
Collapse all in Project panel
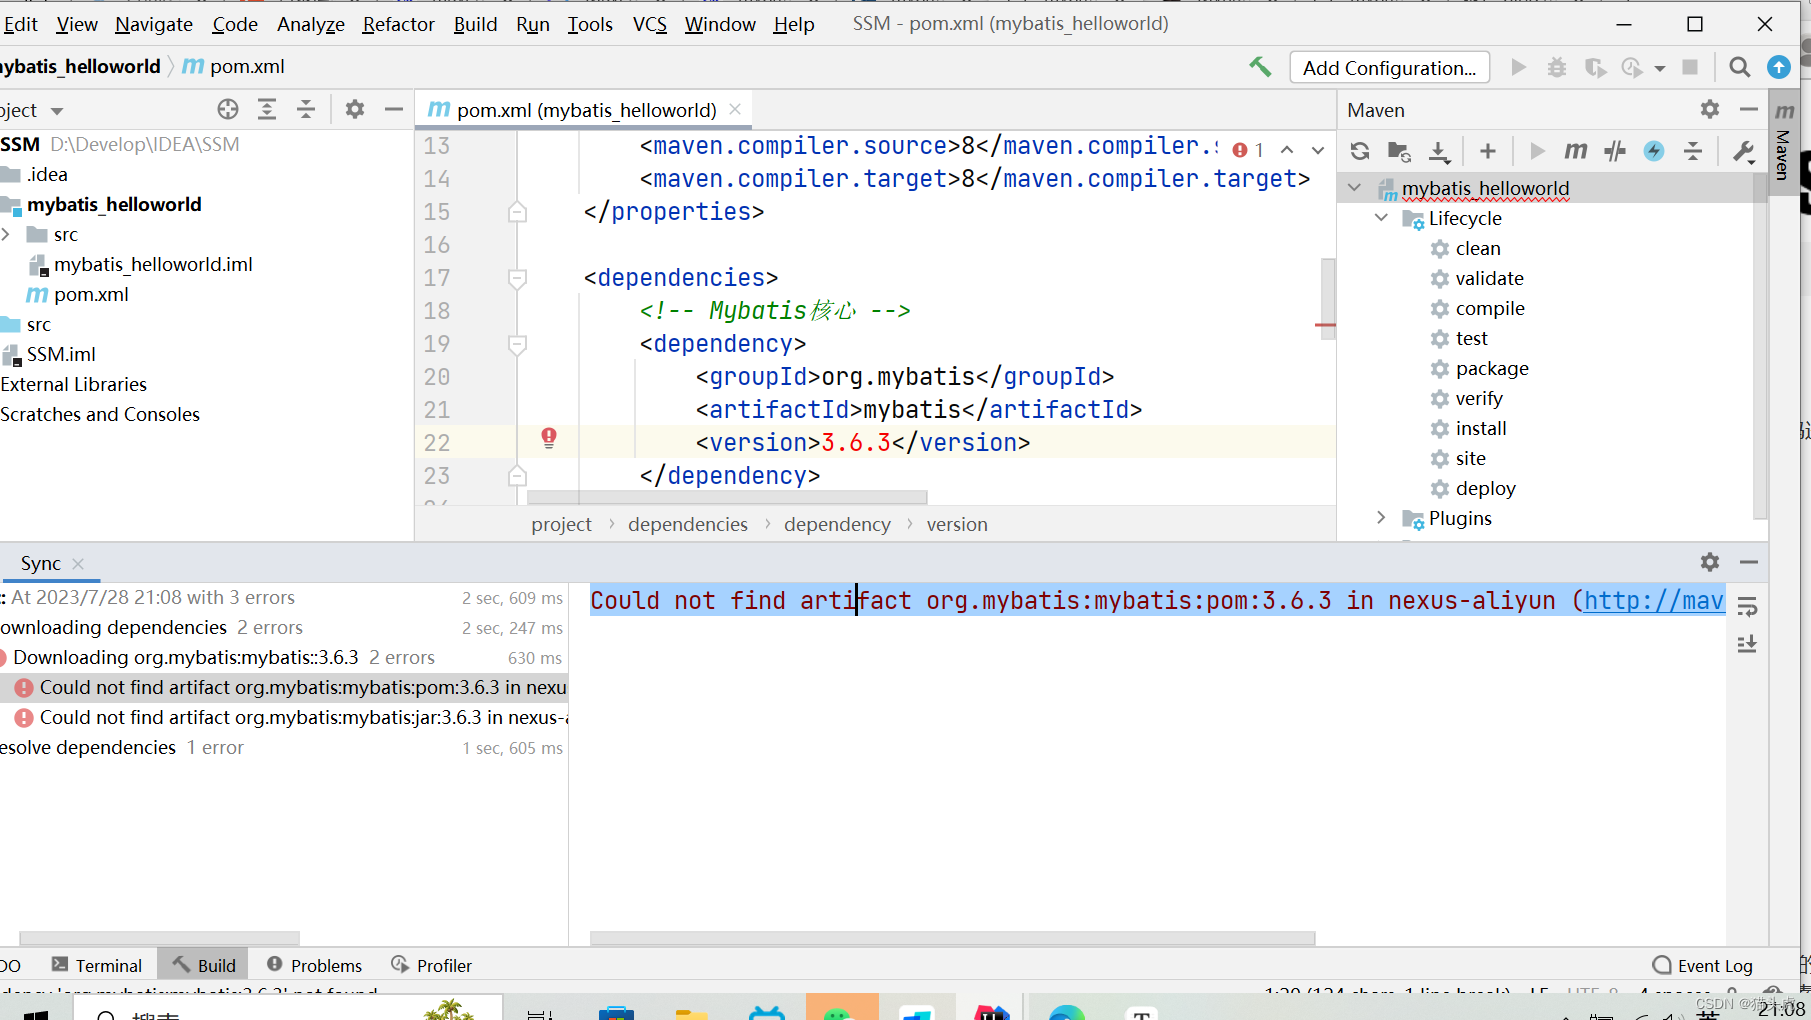306,109
